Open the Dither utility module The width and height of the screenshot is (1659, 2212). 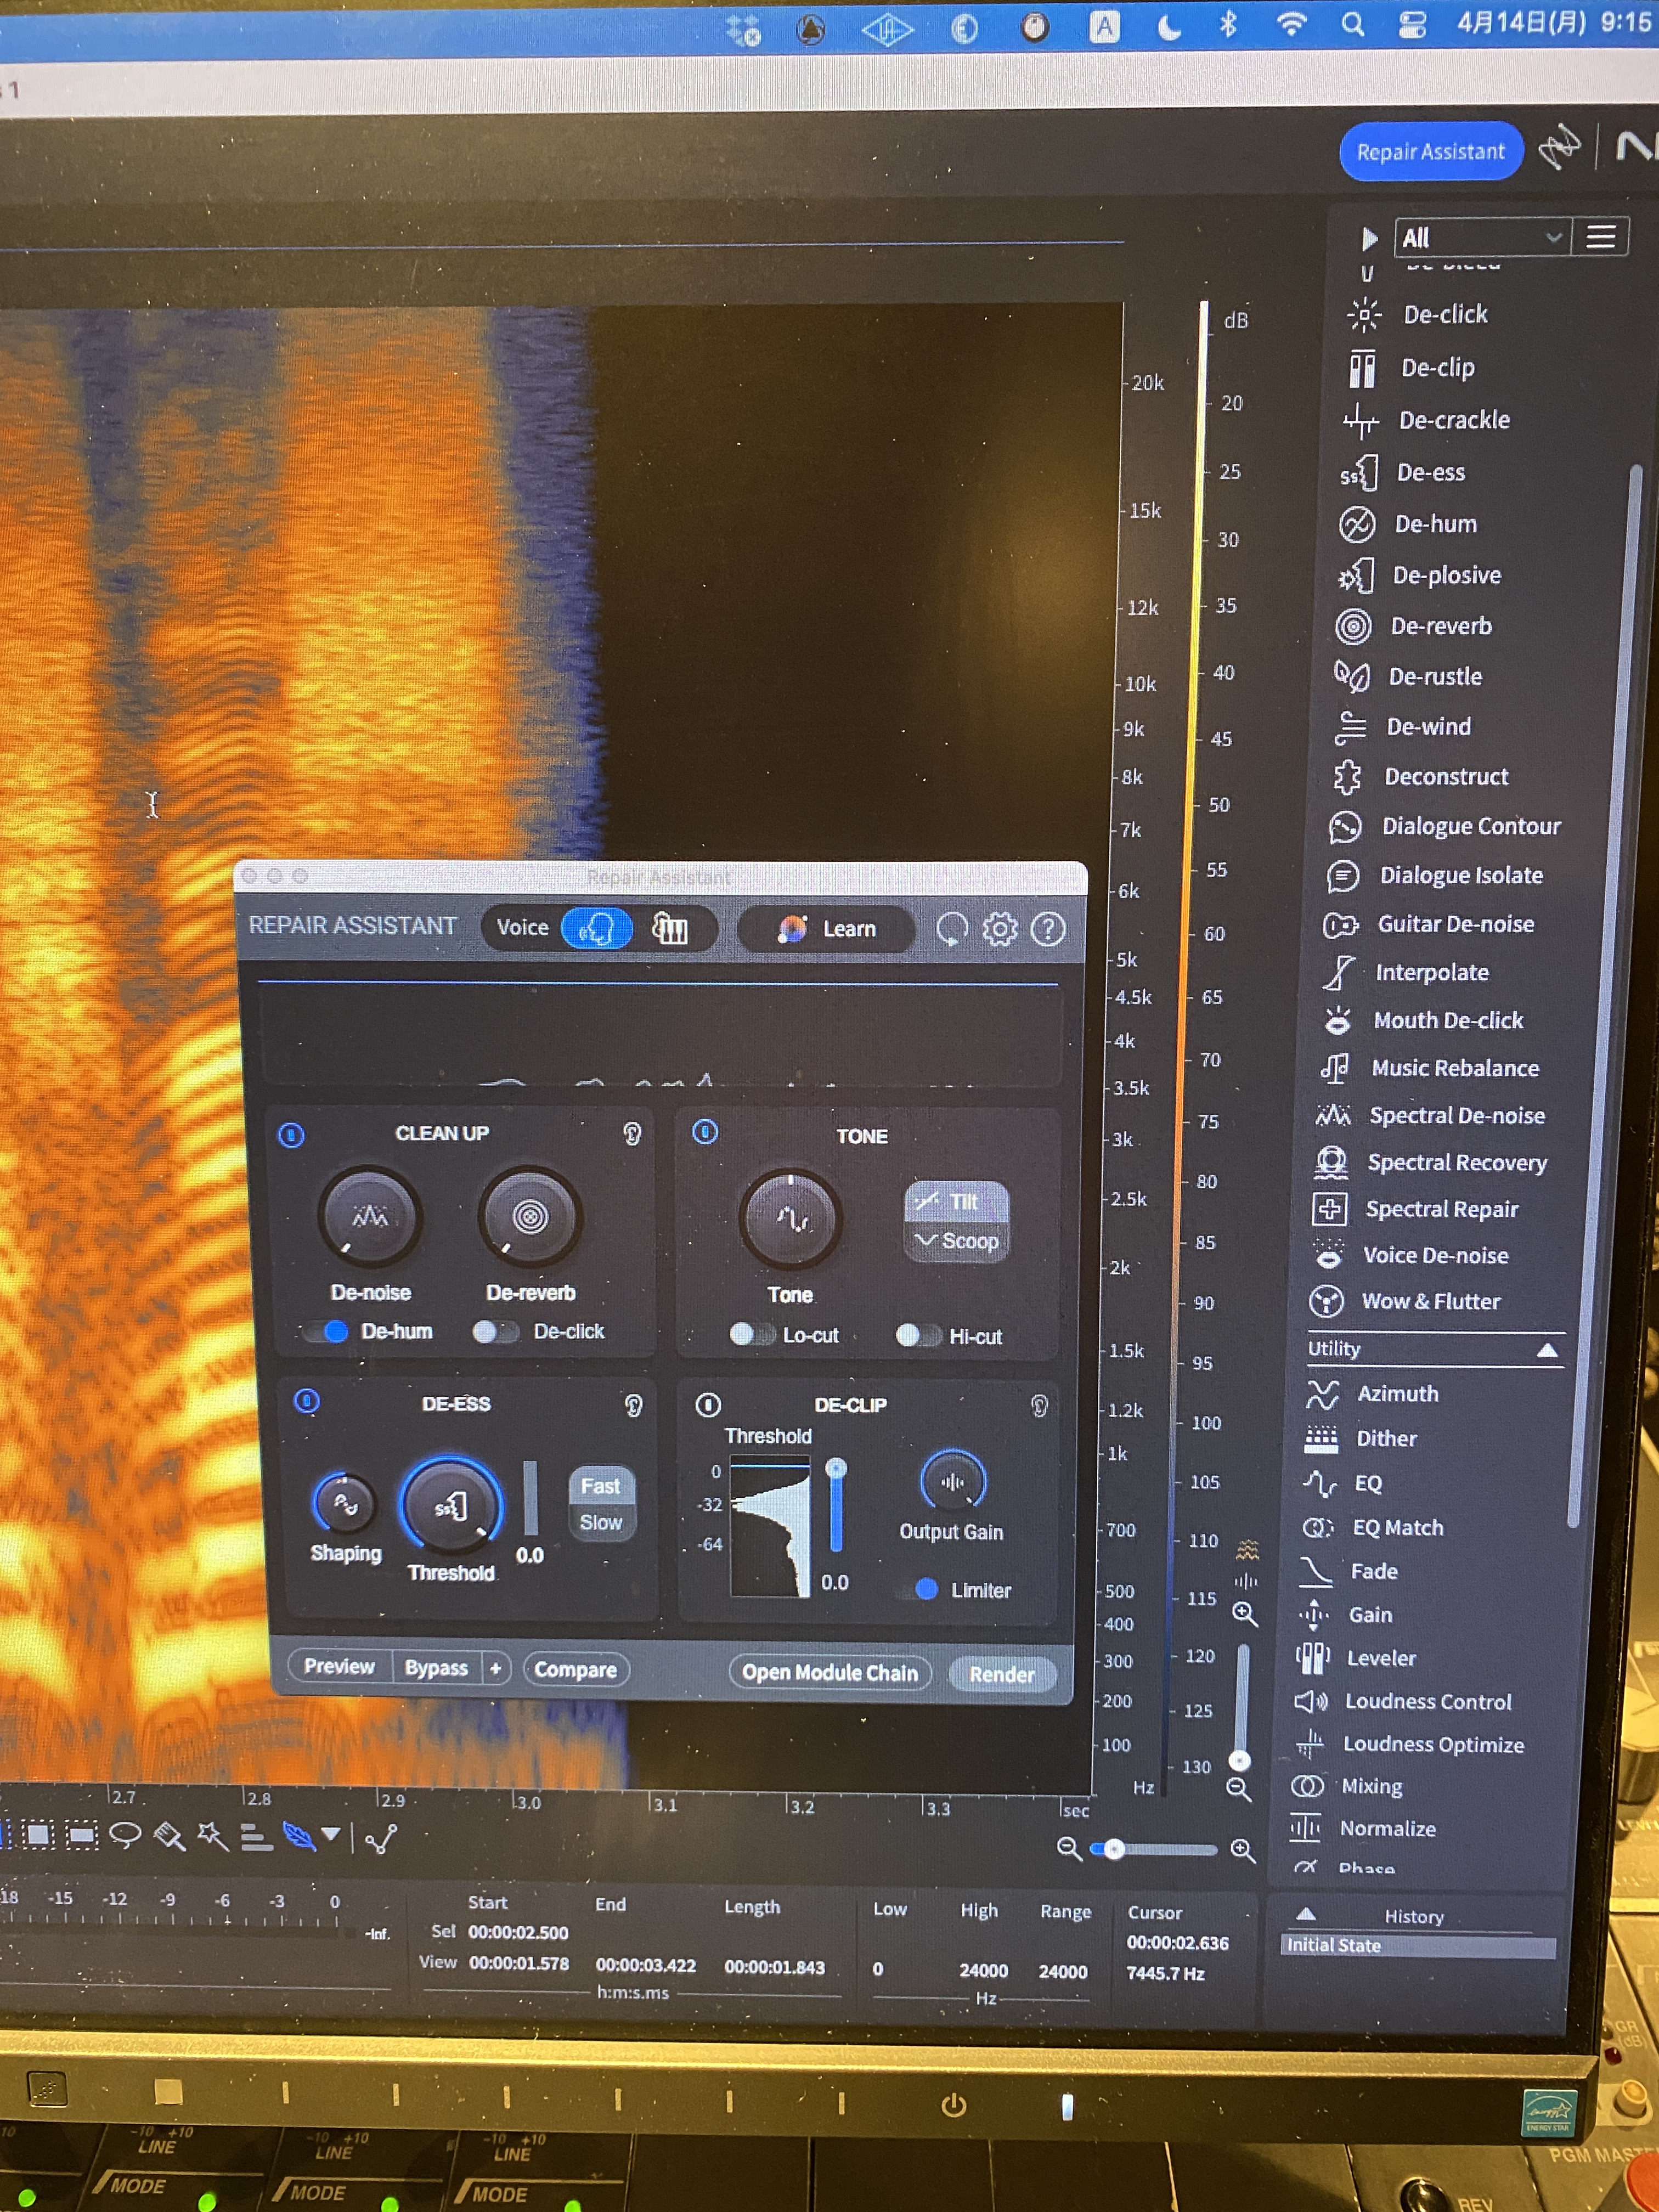click(x=1361, y=1438)
